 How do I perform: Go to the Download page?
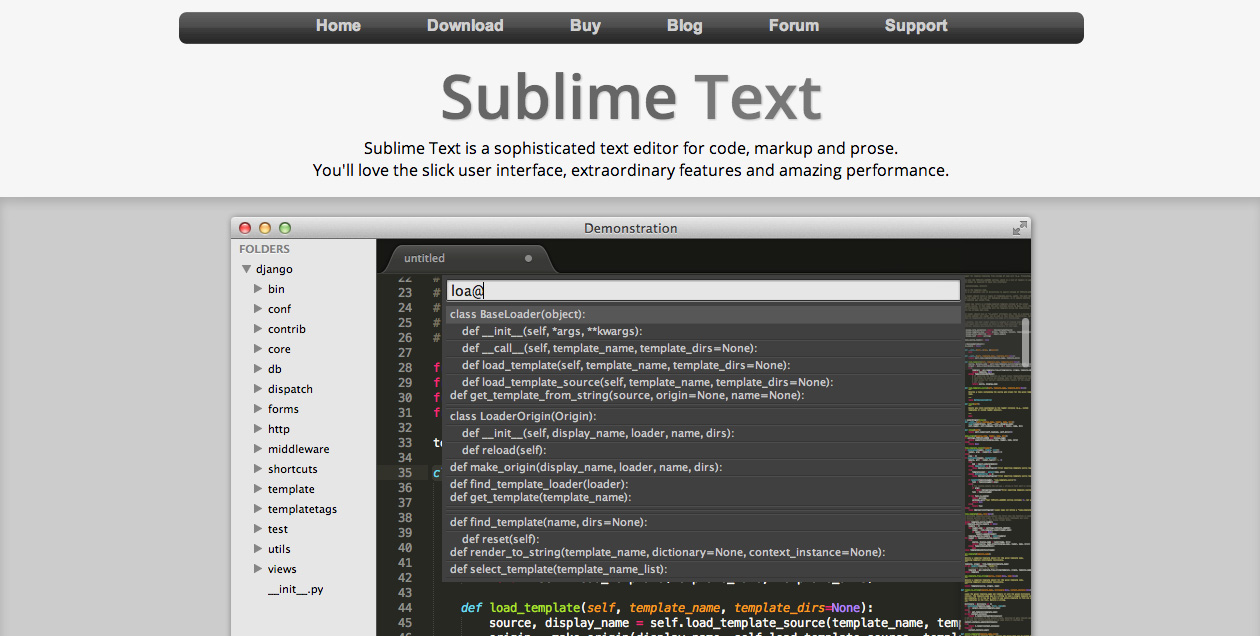(465, 26)
